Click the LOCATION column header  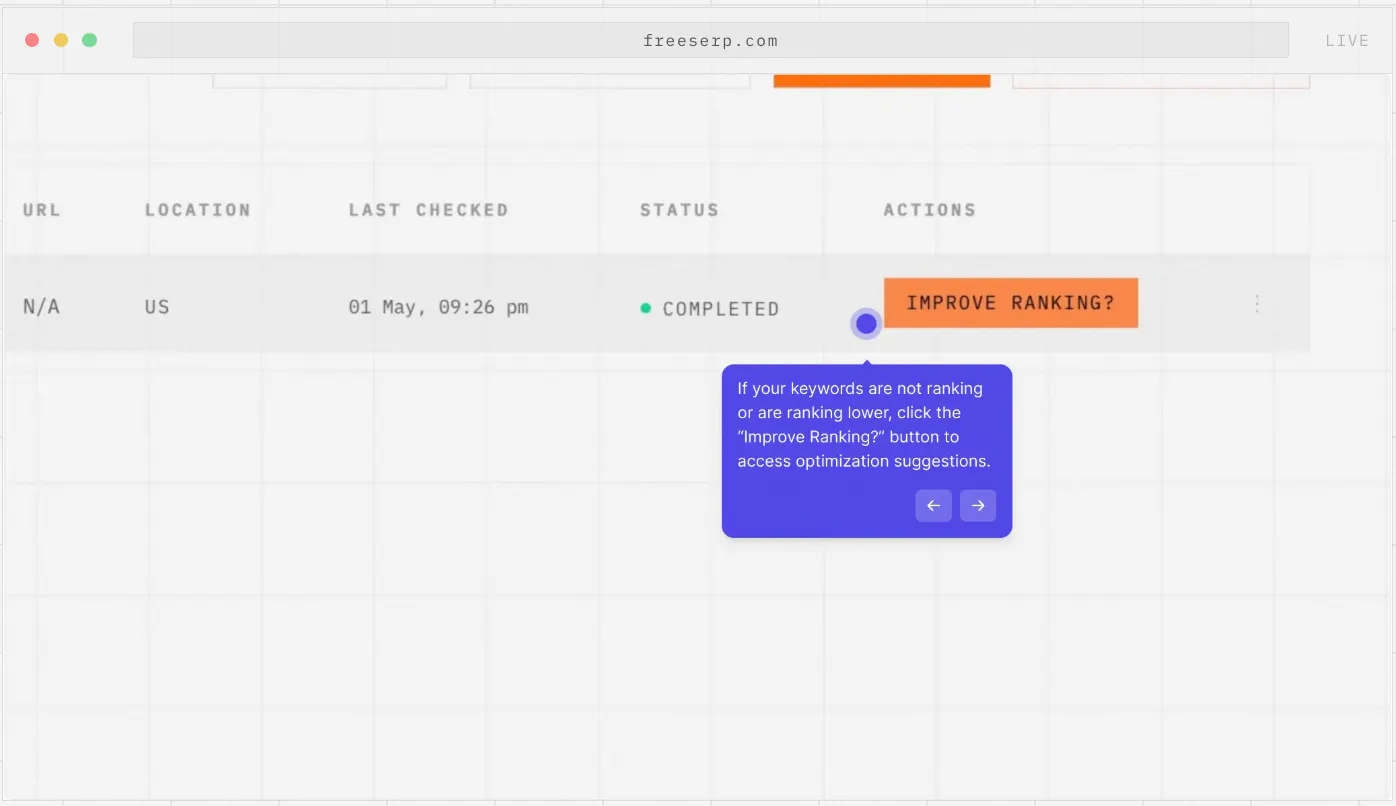coord(198,210)
